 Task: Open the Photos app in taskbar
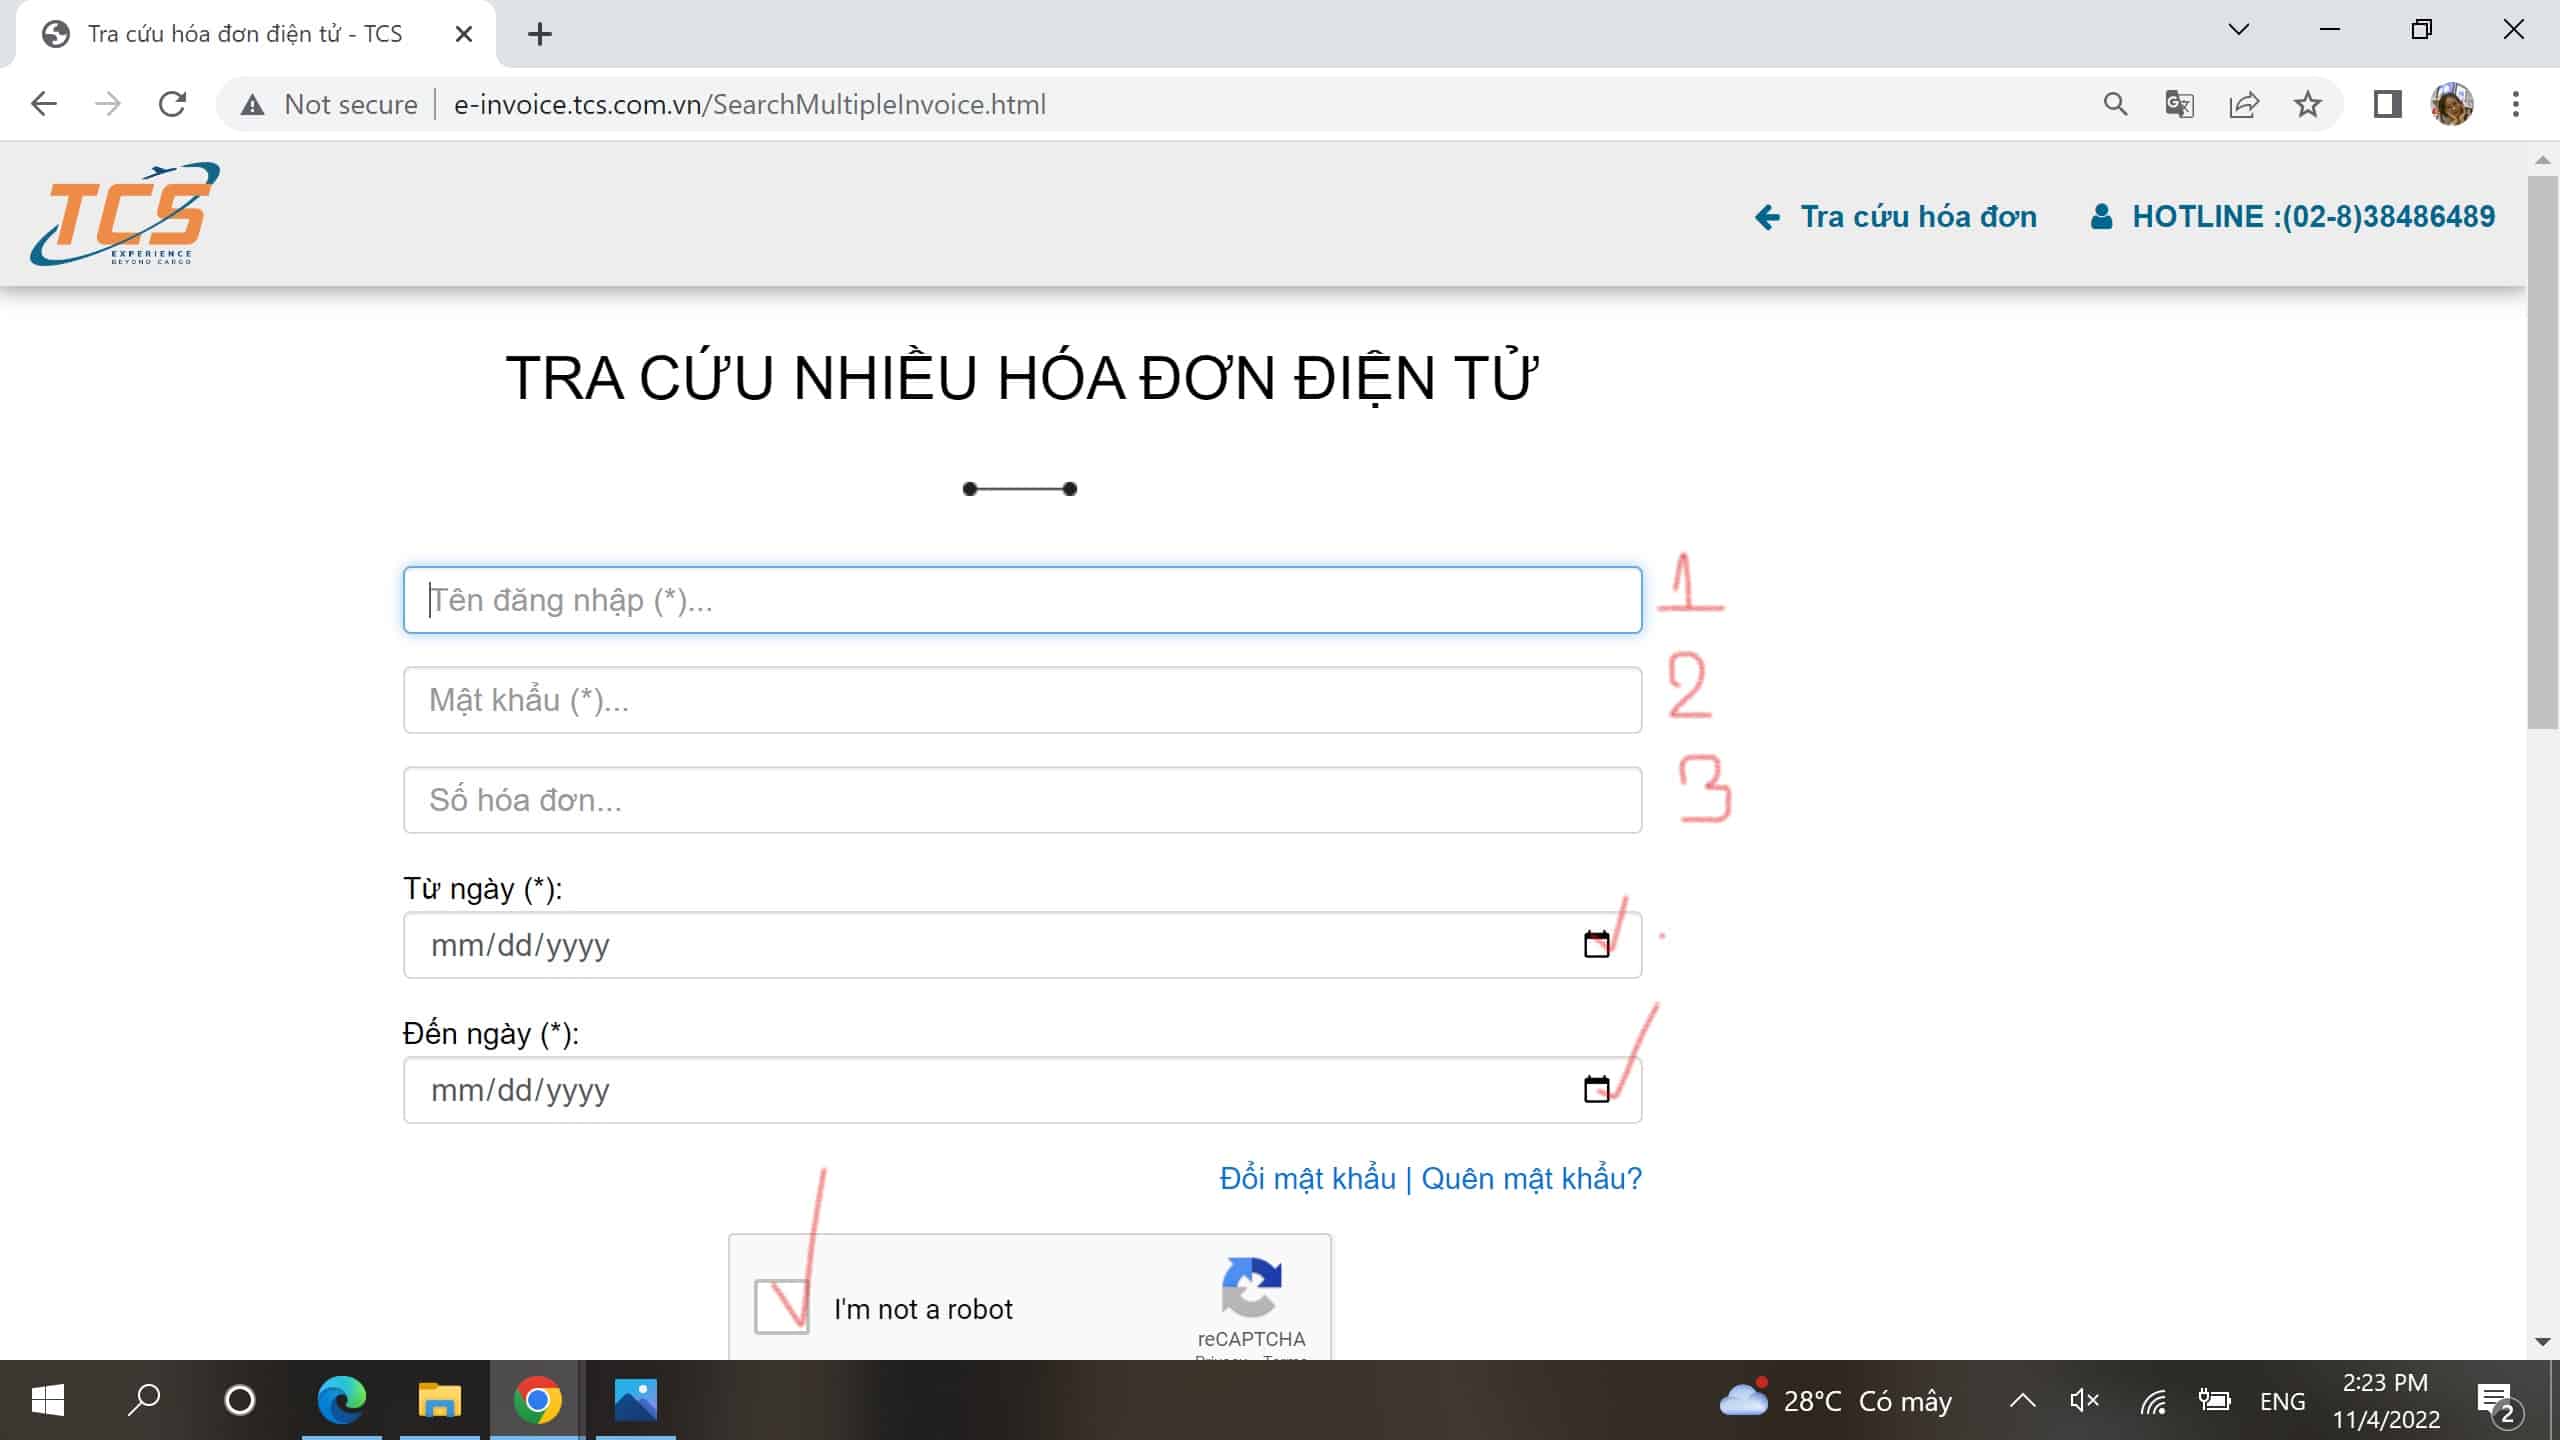(x=635, y=1400)
